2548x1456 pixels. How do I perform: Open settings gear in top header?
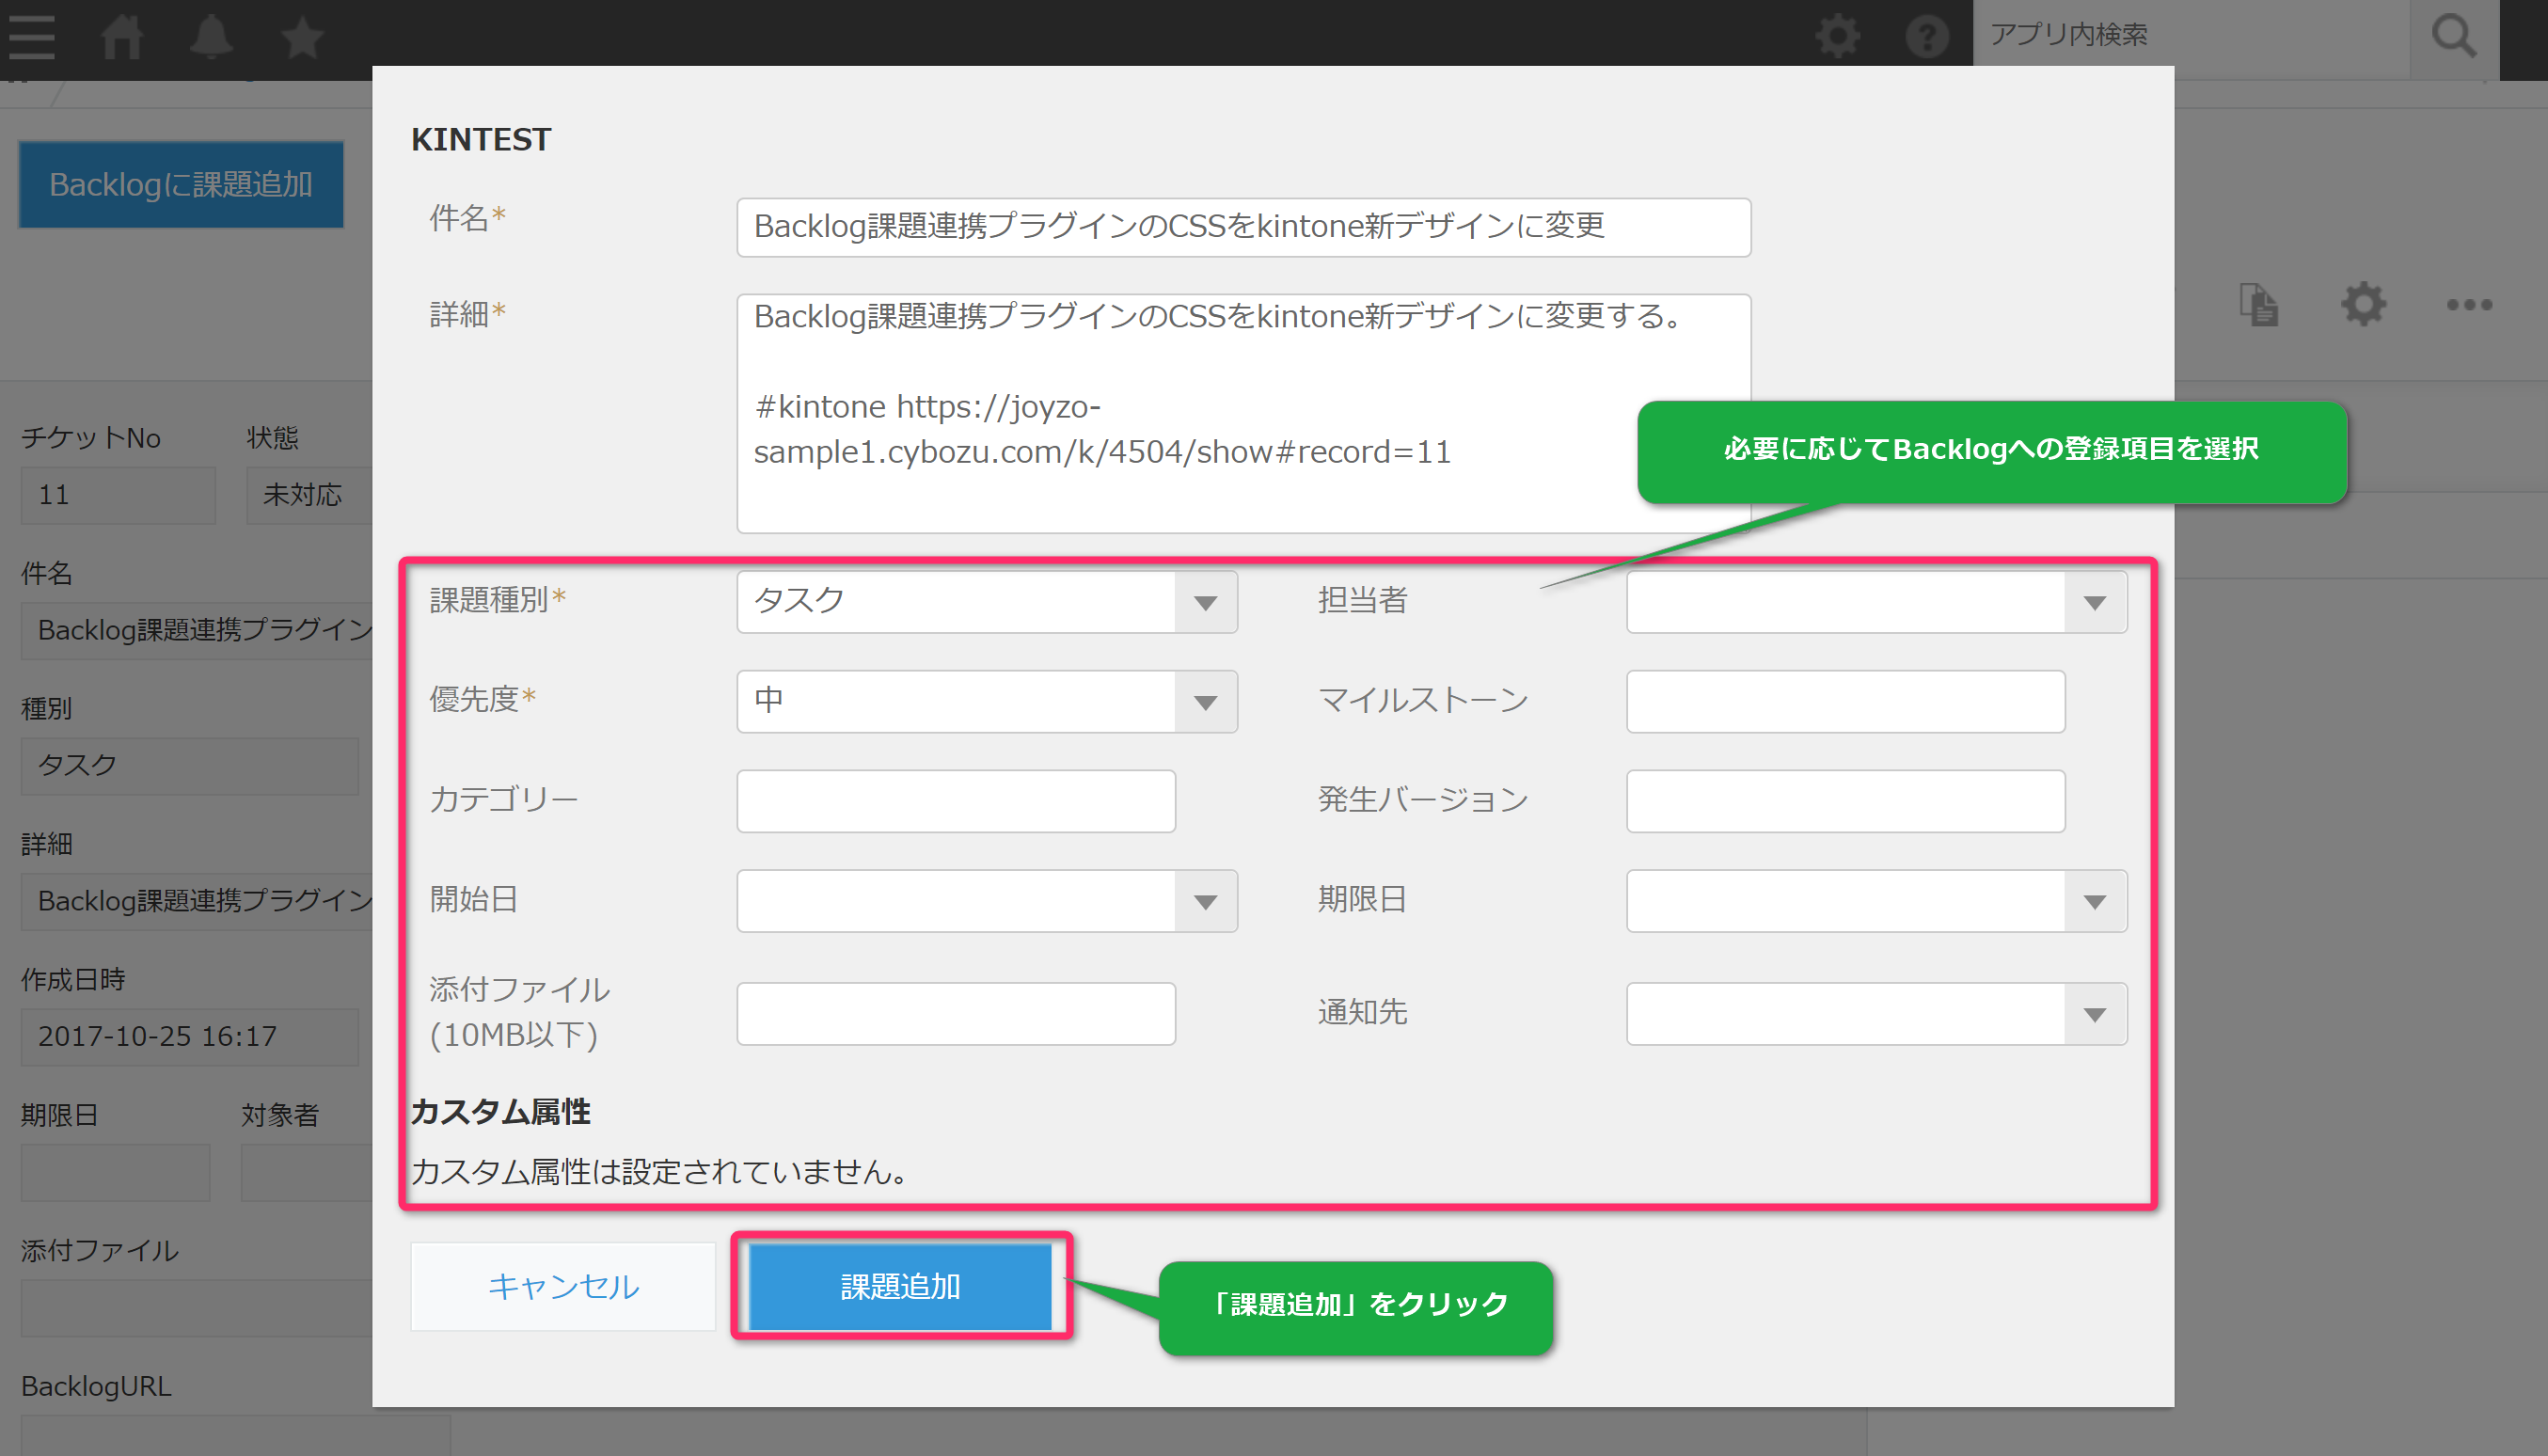click(x=1838, y=37)
